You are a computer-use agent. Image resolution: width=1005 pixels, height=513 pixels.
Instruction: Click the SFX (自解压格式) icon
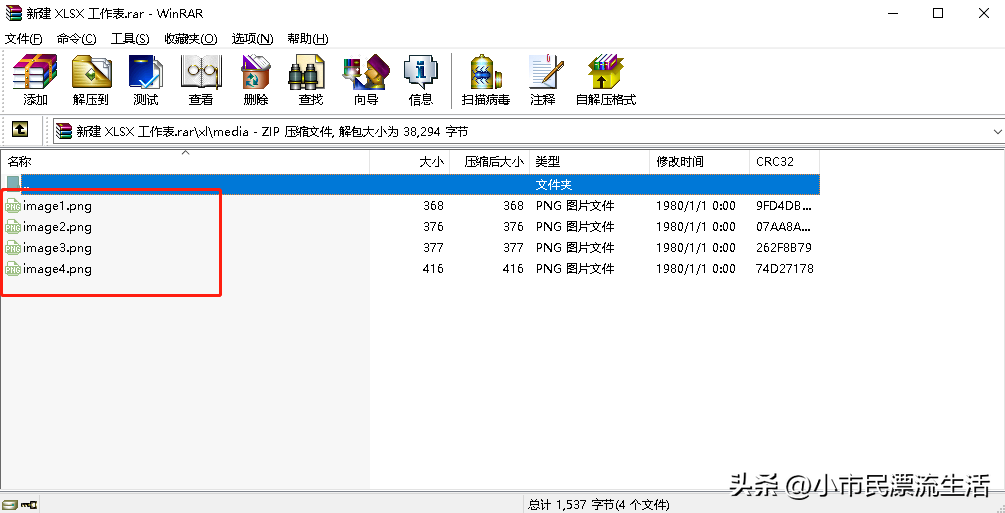[606, 80]
